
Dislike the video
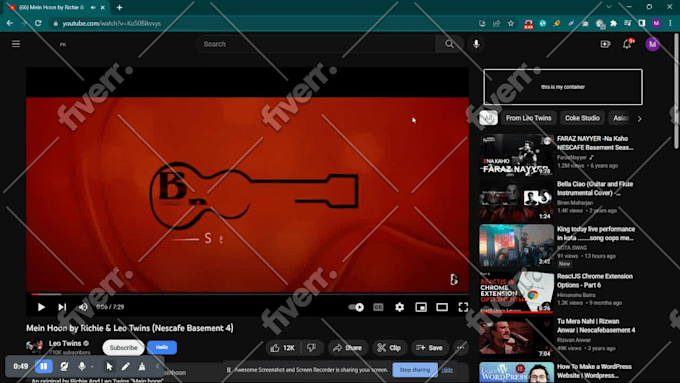pos(312,348)
